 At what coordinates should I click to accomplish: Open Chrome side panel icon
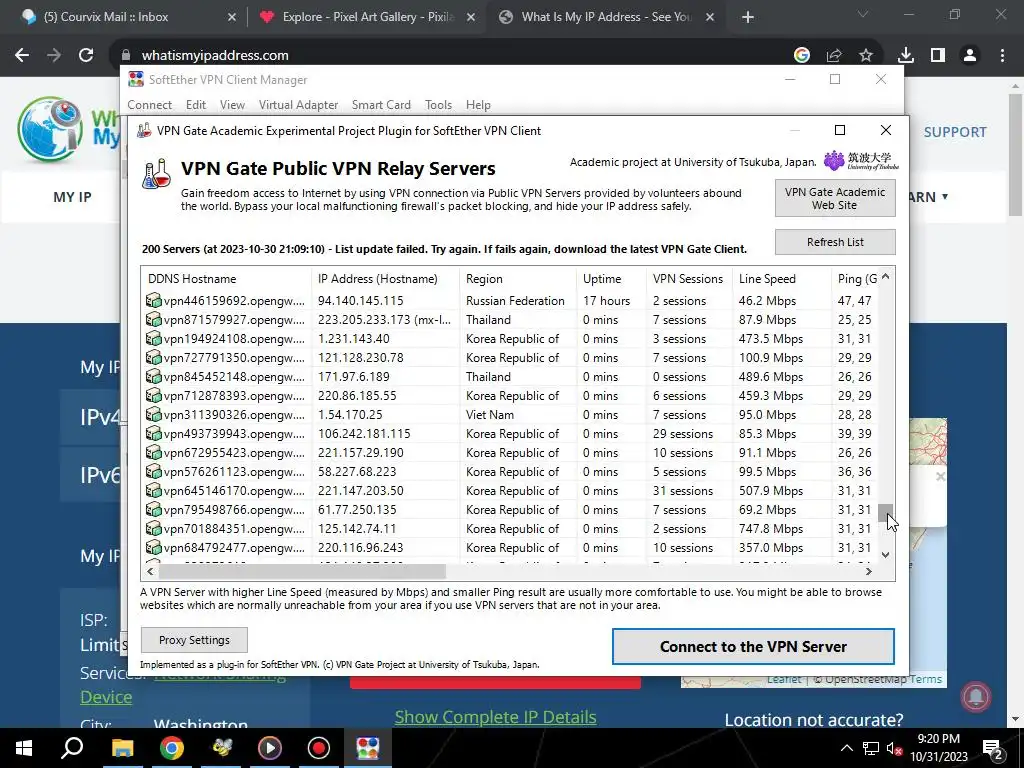pos(938,56)
